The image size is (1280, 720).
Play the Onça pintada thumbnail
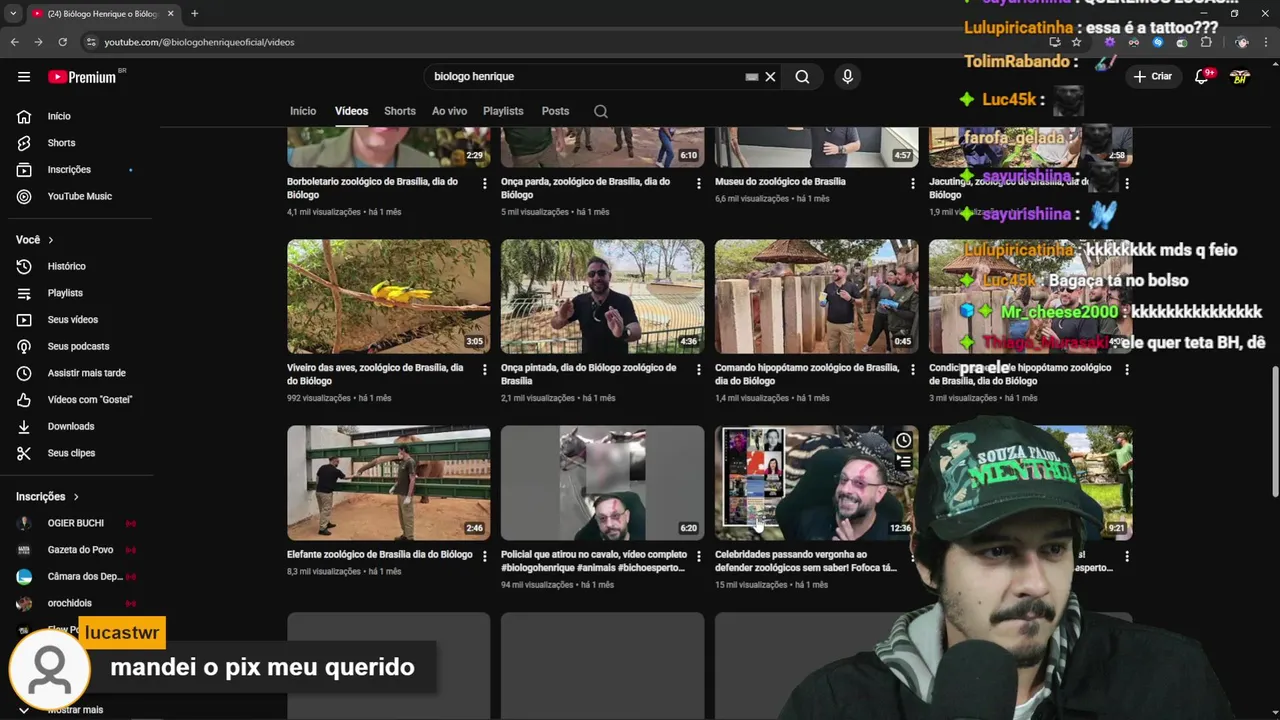pos(602,296)
